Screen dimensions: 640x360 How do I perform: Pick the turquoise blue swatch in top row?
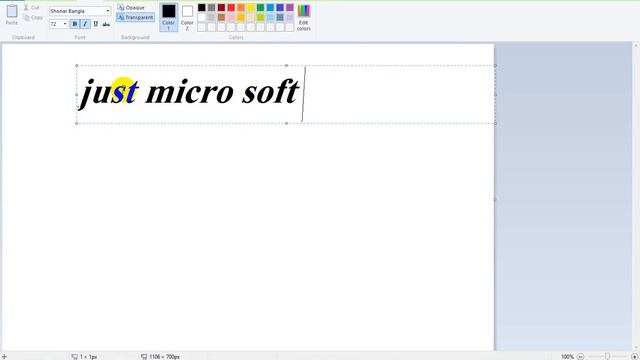[270, 7]
